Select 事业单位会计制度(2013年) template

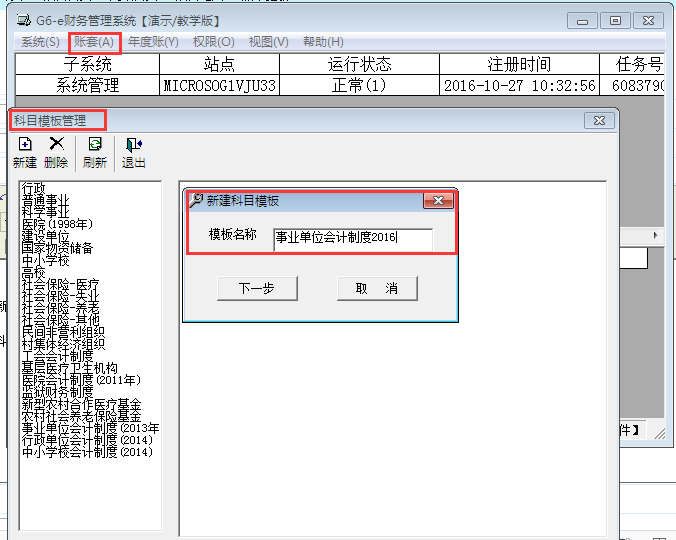click(x=90, y=428)
